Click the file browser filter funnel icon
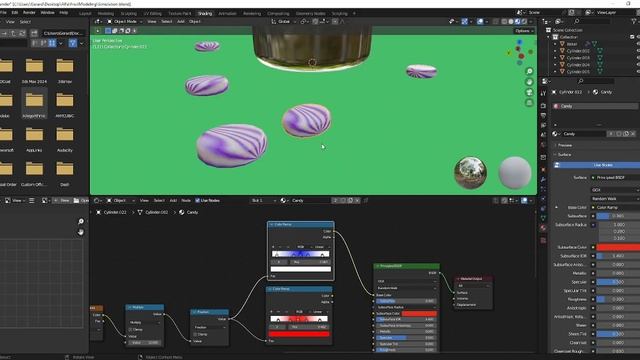 tap(73, 43)
